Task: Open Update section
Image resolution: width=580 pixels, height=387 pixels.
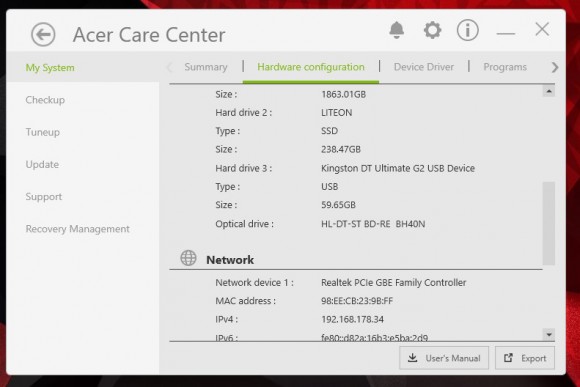Action: (42, 164)
